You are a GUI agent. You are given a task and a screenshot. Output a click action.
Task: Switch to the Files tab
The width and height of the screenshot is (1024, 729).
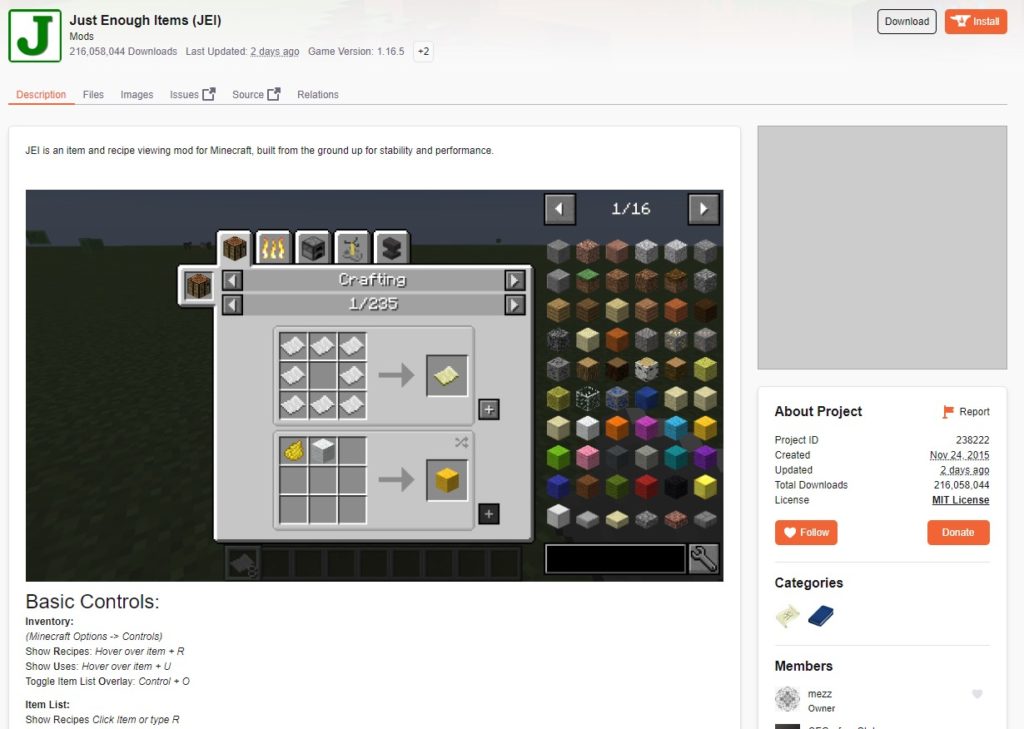[93, 95]
